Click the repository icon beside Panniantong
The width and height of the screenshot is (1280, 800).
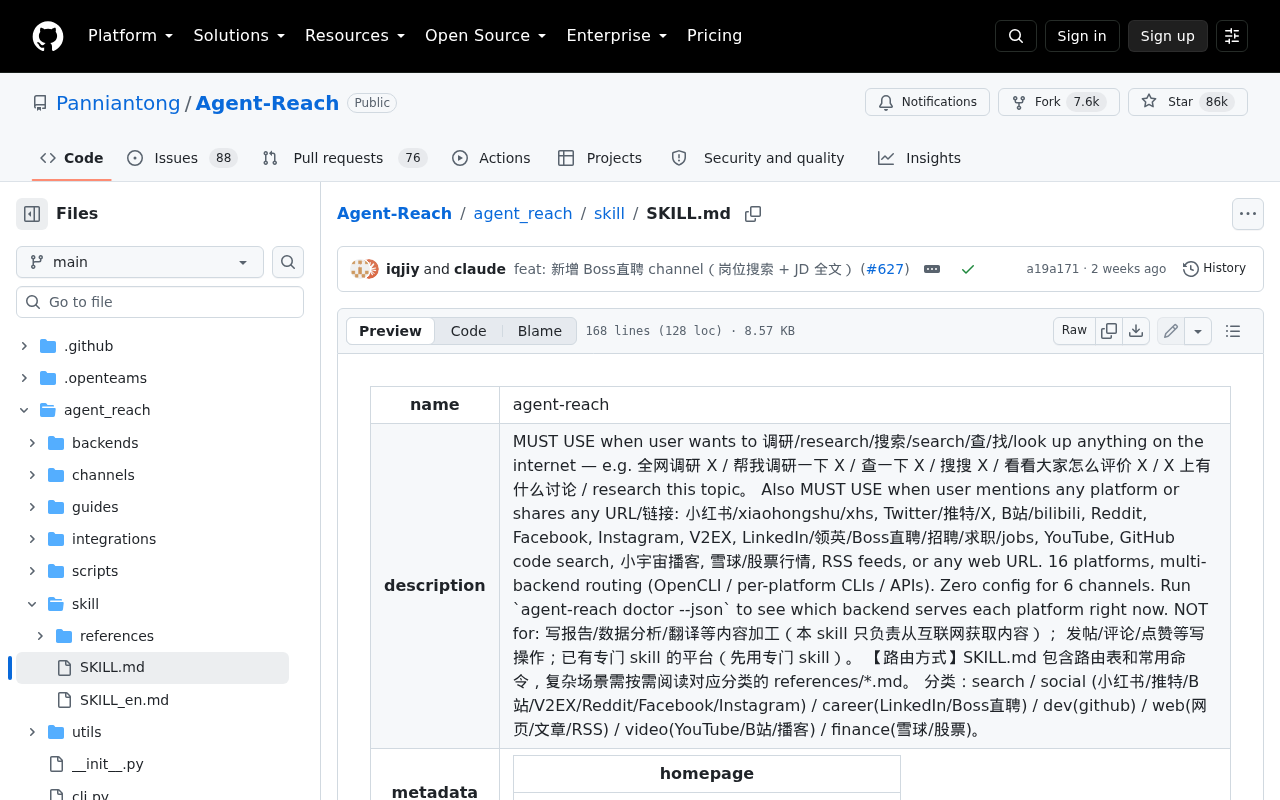40,103
